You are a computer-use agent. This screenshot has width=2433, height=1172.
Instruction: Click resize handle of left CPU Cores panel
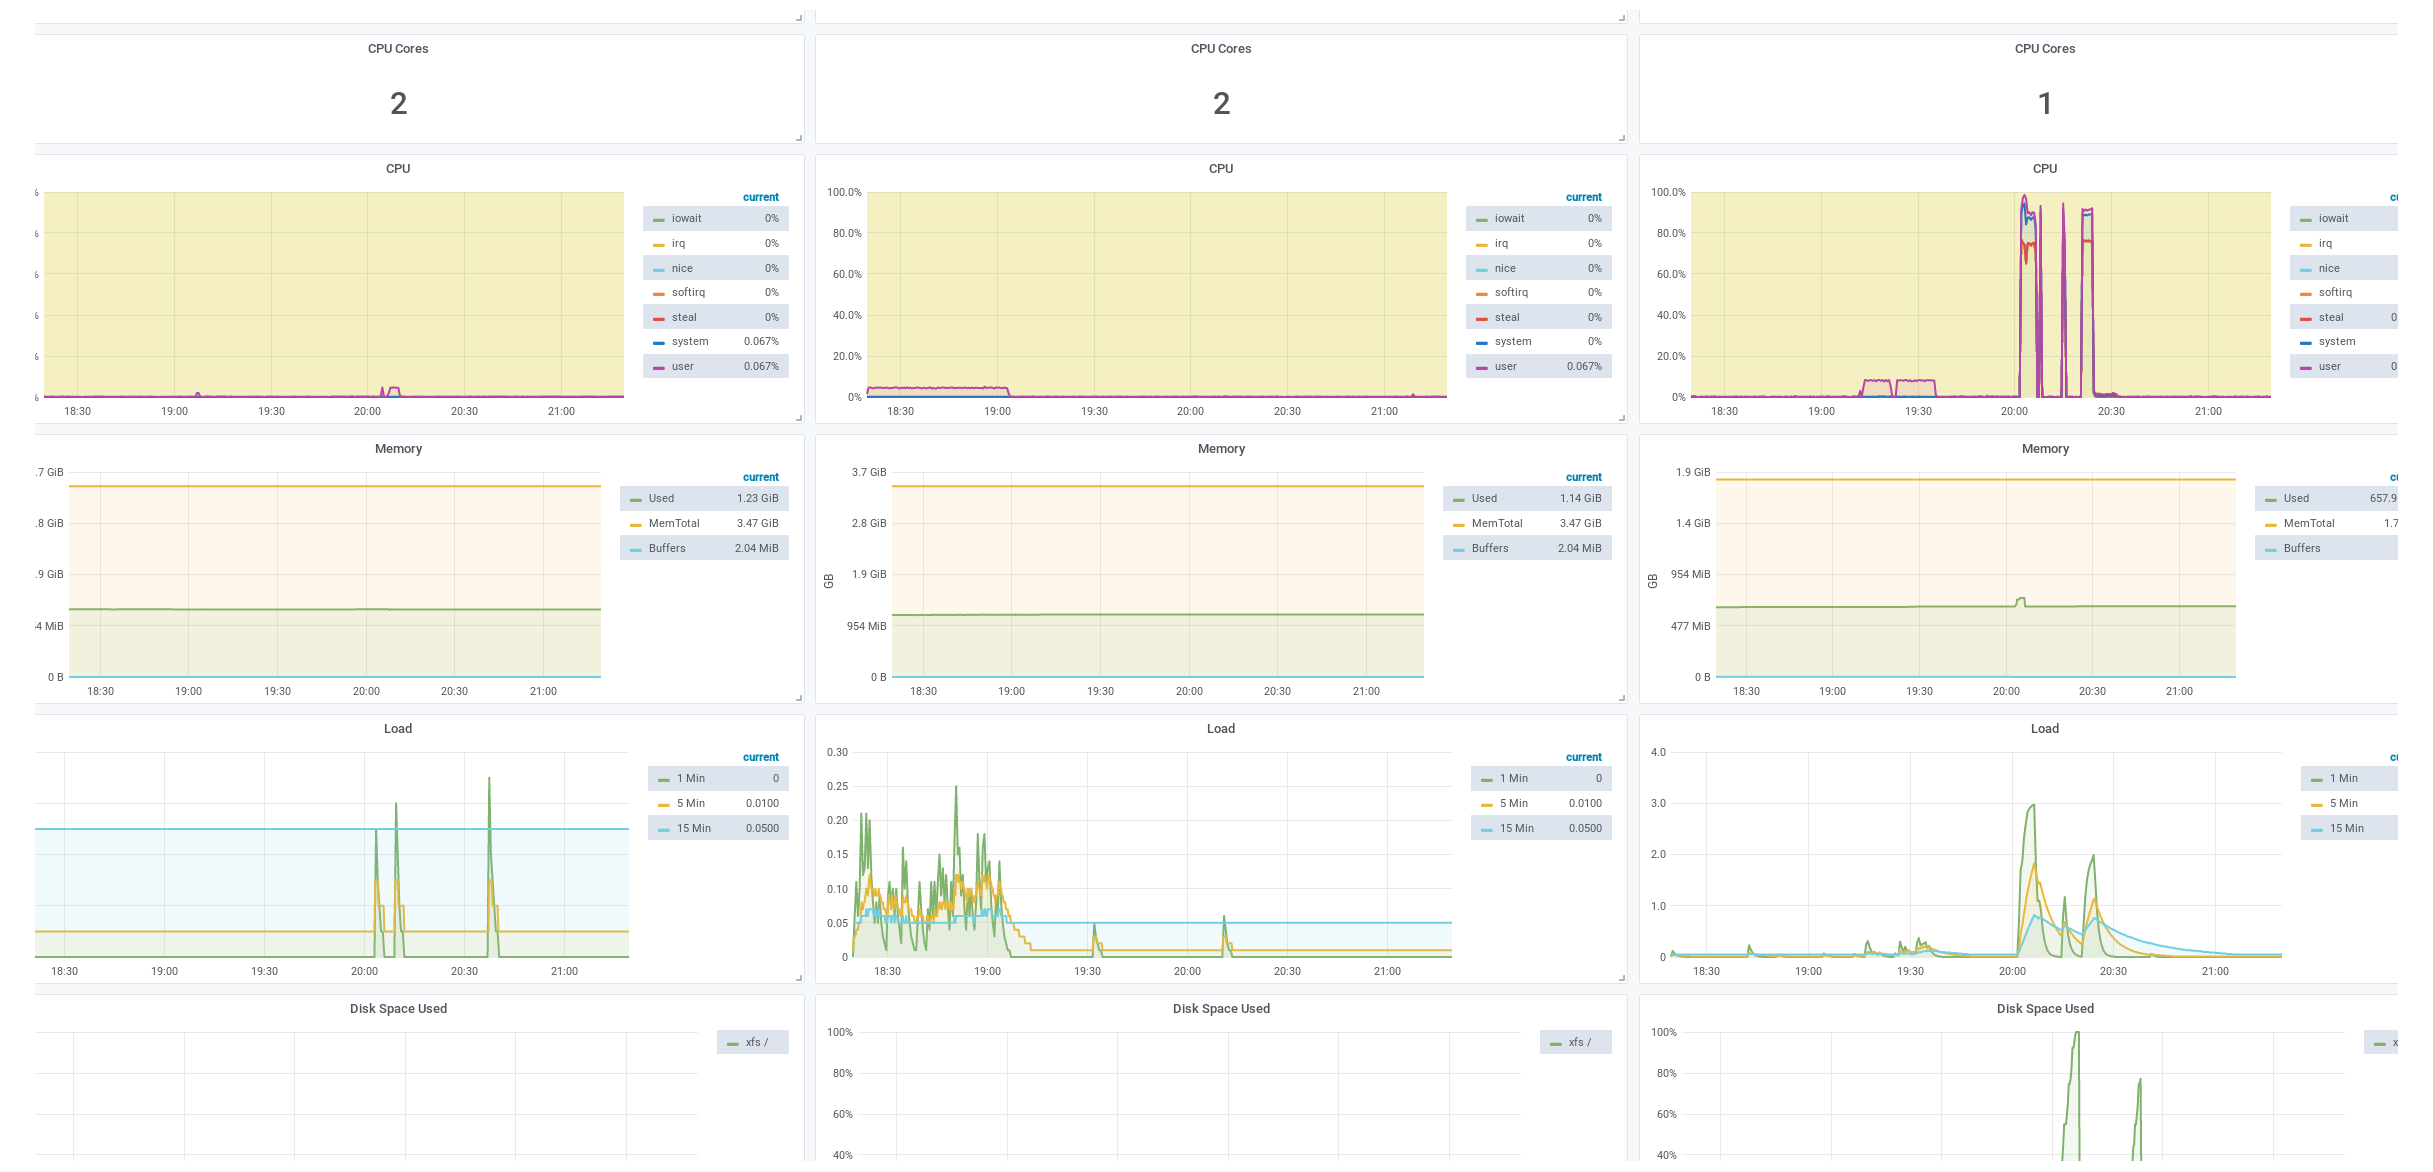pos(799,138)
